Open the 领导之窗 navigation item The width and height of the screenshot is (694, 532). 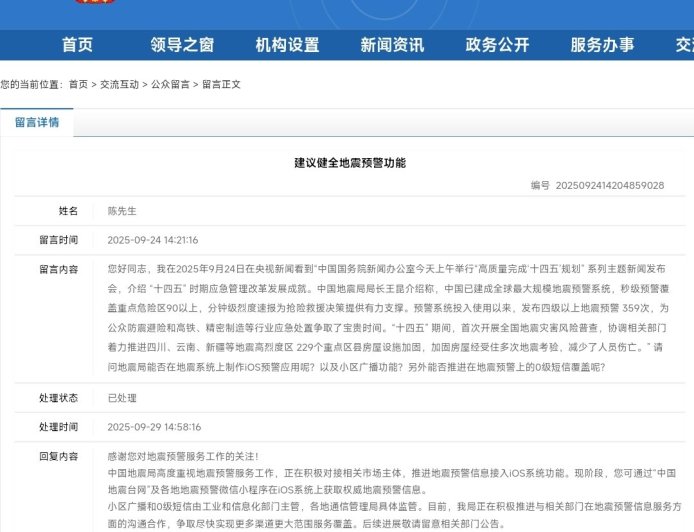point(182,45)
